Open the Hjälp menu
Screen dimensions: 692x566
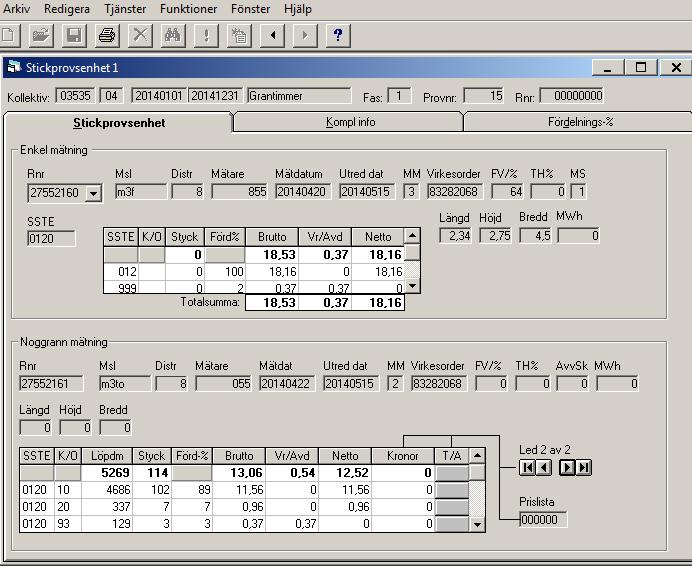tap(298, 9)
